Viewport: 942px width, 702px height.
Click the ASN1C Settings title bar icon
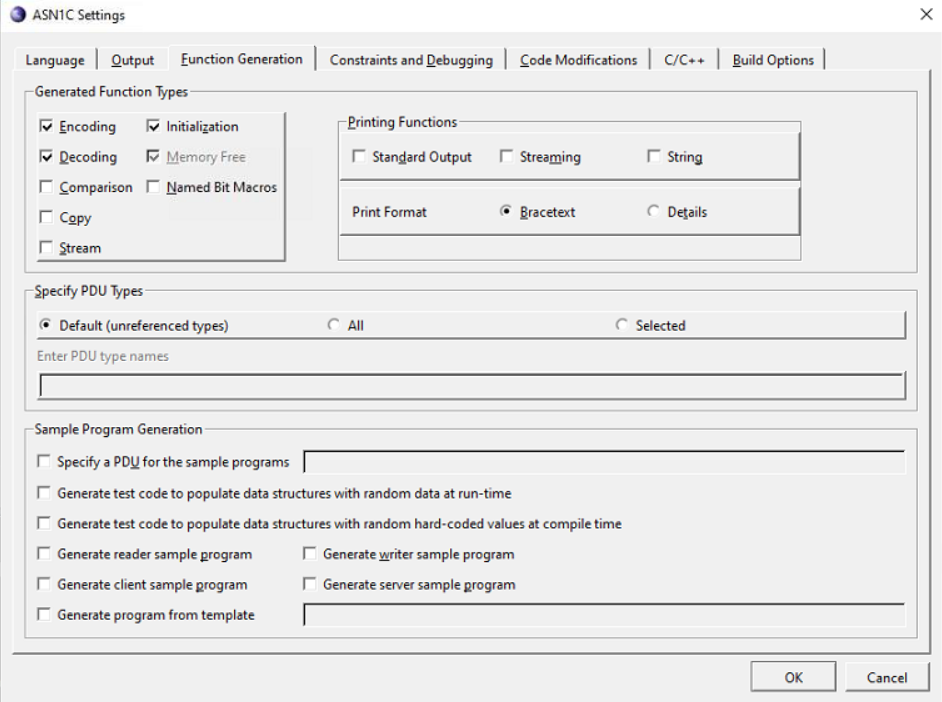click(x=19, y=14)
